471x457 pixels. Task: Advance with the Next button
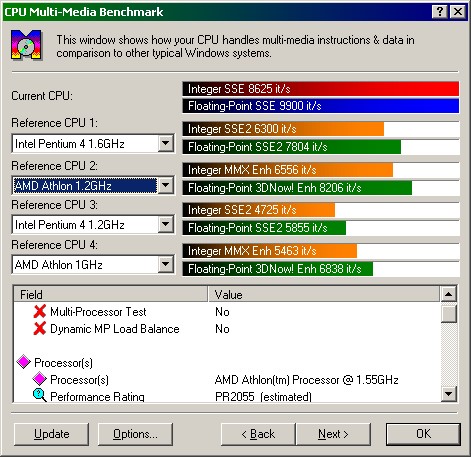(x=333, y=434)
